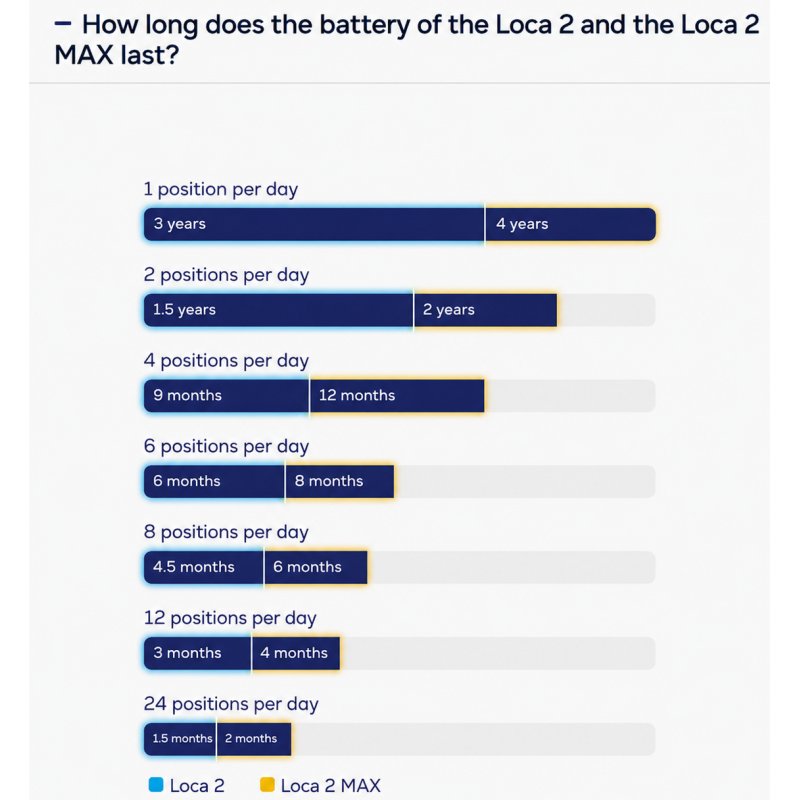The image size is (800, 800).
Task: Click the 1.5 years bar segment
Action: tap(279, 310)
